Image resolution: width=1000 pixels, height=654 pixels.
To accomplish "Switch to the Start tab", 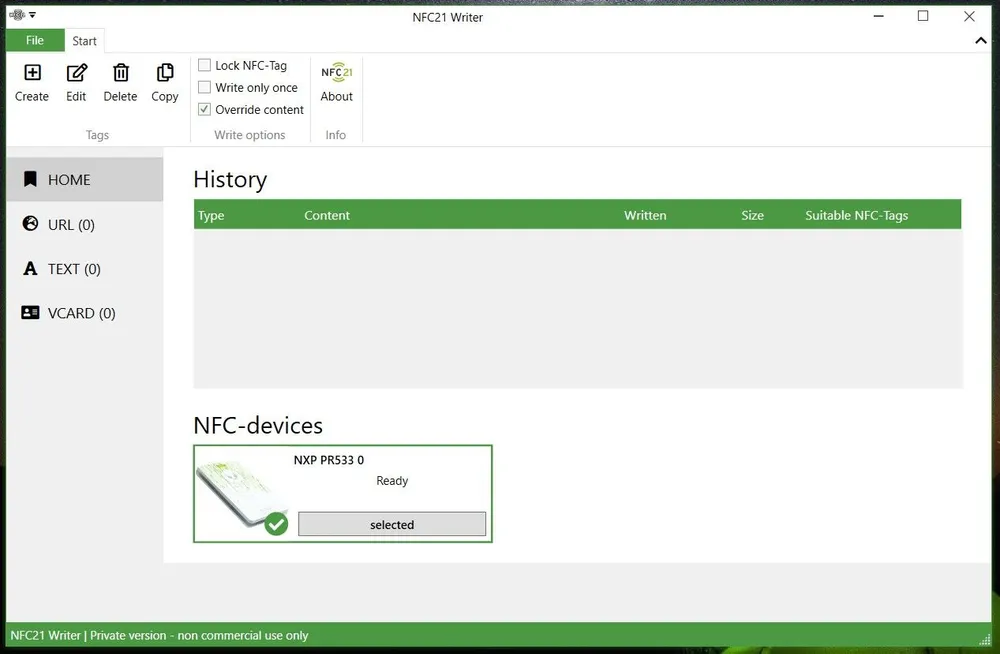I will [x=84, y=40].
